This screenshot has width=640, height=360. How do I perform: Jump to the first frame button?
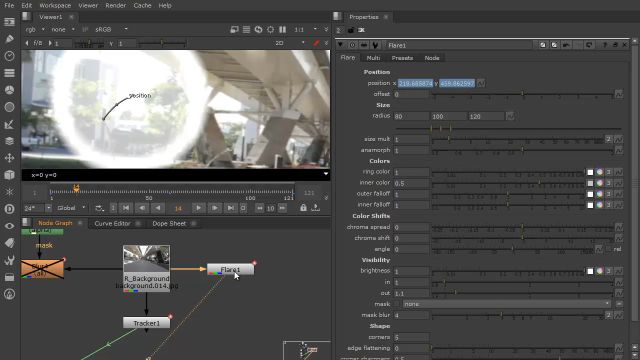(x=126, y=208)
